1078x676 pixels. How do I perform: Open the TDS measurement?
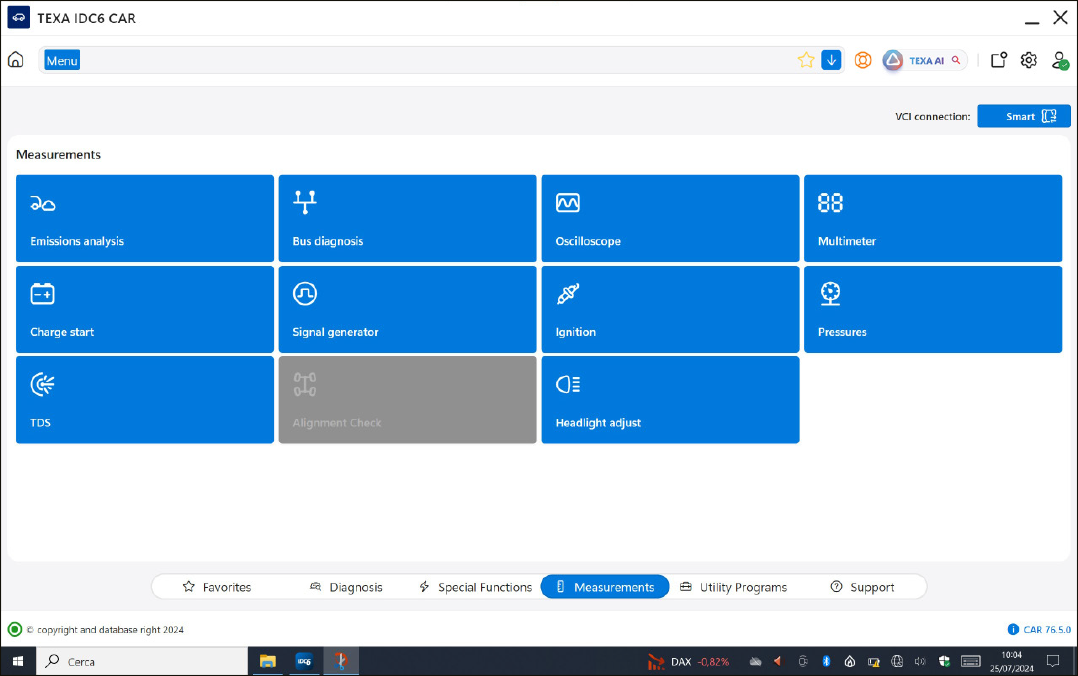click(x=145, y=399)
